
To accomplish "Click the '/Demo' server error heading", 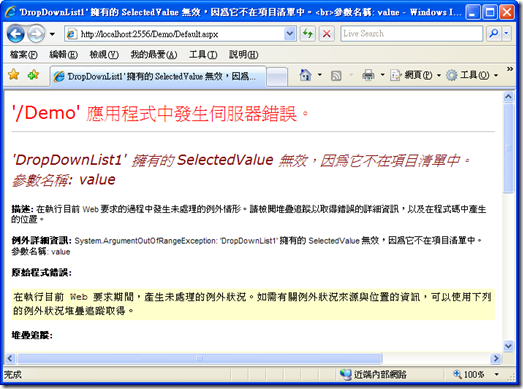I will tap(160, 113).
